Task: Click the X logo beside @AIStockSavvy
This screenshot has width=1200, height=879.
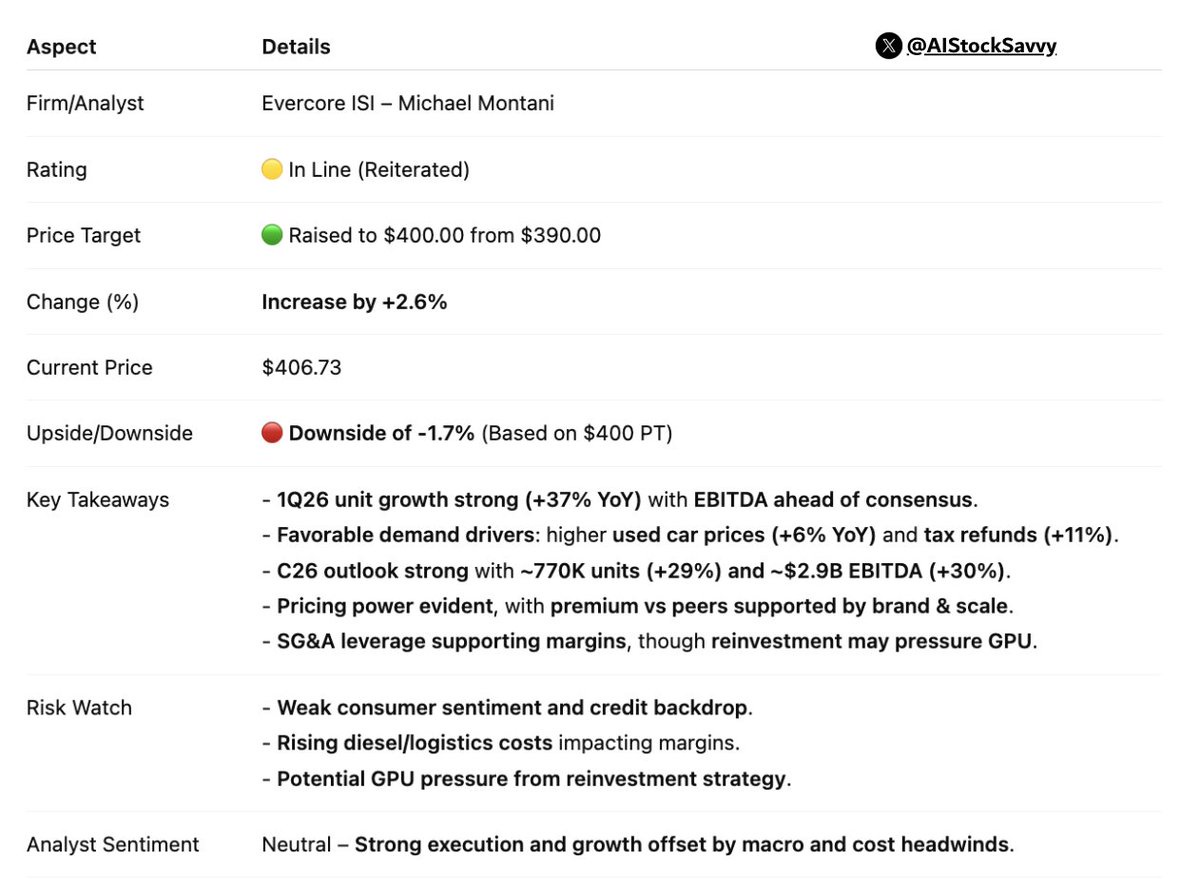Action: tap(888, 46)
